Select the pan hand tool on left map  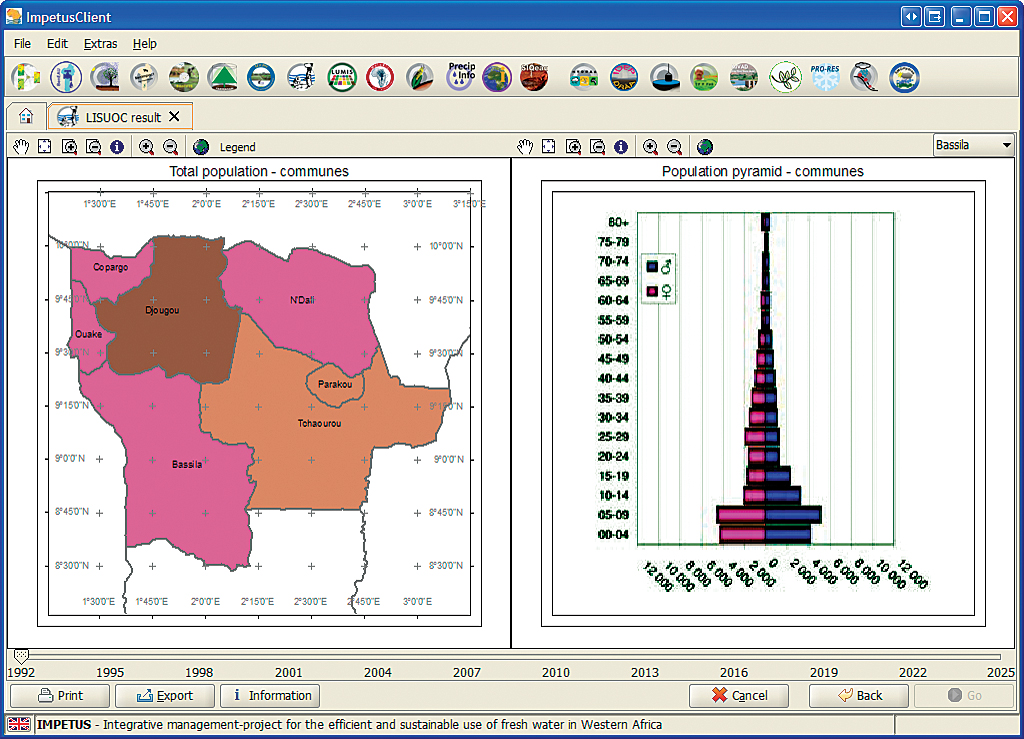pyautogui.click(x=21, y=147)
